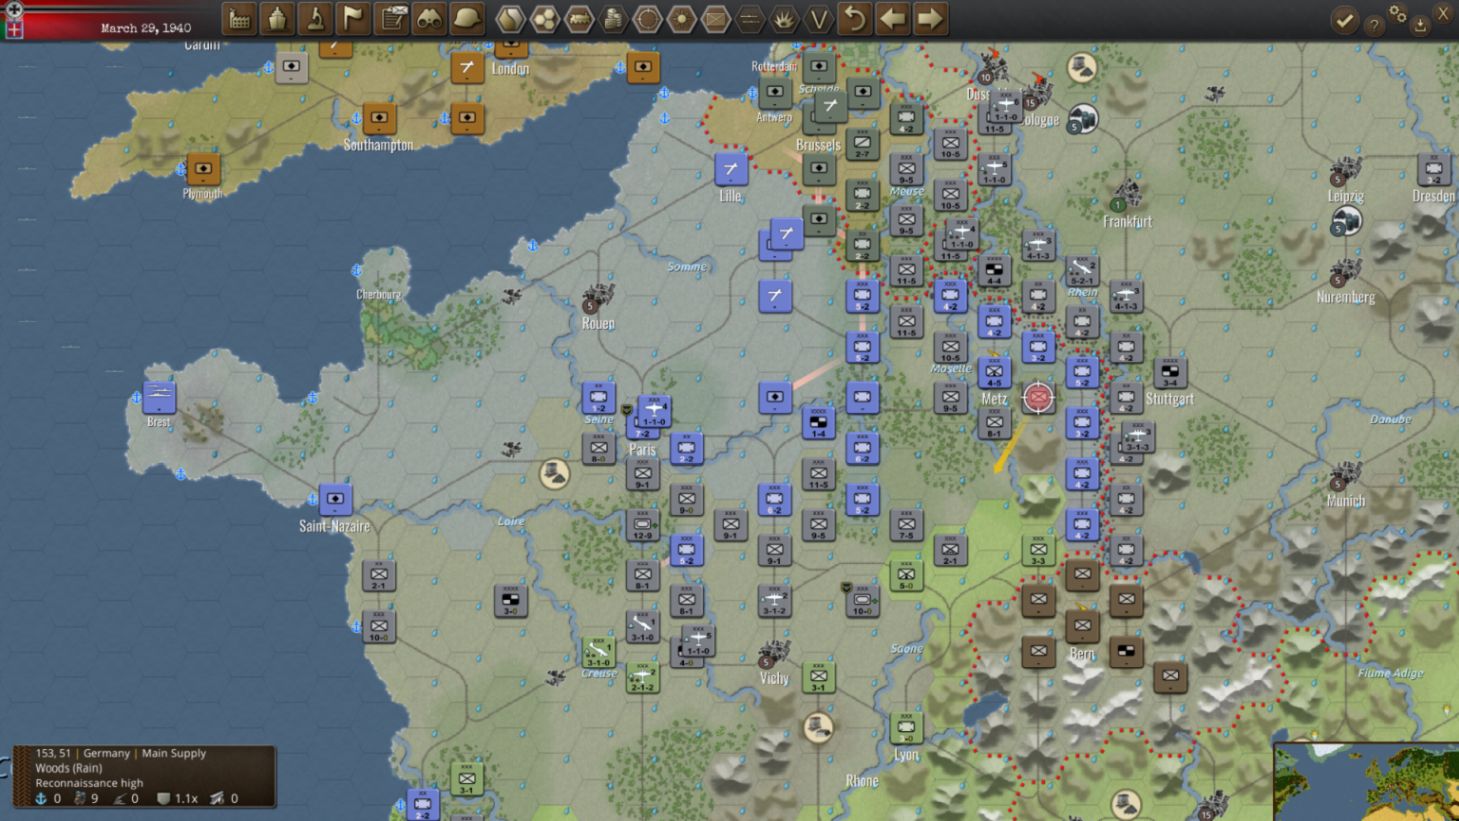Screen dimensions: 1459x821
Task: Click the date March 29, 1940
Action: pyautogui.click(x=146, y=28)
